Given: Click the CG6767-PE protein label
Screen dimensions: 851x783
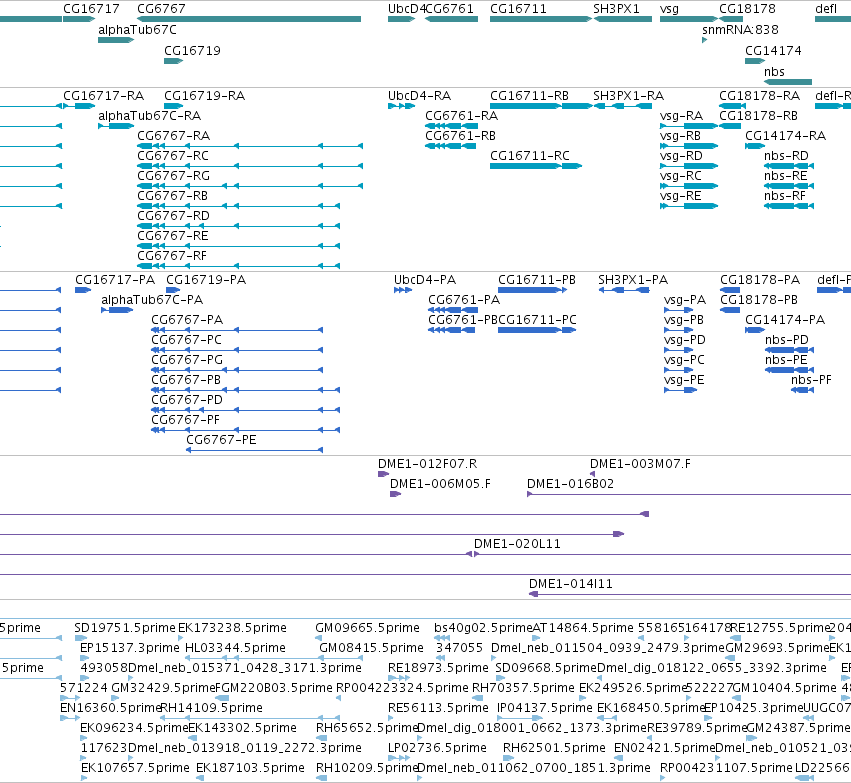Looking at the screenshot, I should [221, 440].
